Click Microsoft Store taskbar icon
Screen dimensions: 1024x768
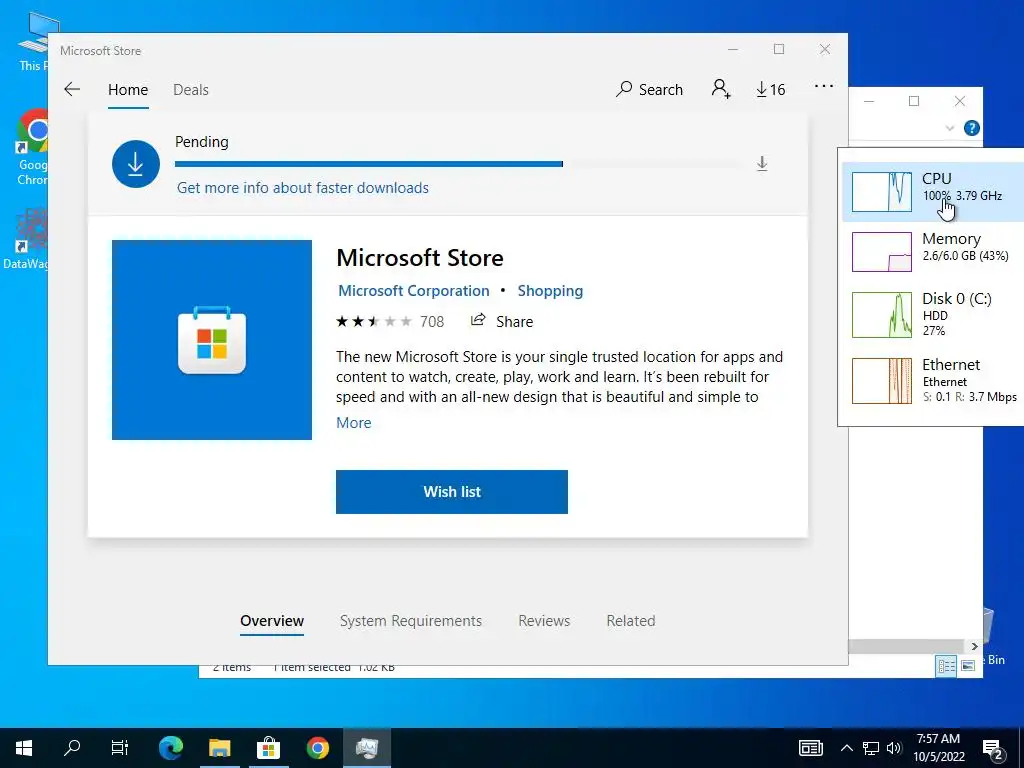pos(268,748)
